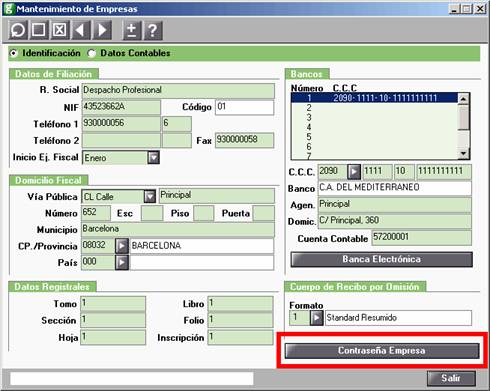
Task: Select bank row 1 with 2090-1111-10-1111111111
Action: tap(374, 98)
